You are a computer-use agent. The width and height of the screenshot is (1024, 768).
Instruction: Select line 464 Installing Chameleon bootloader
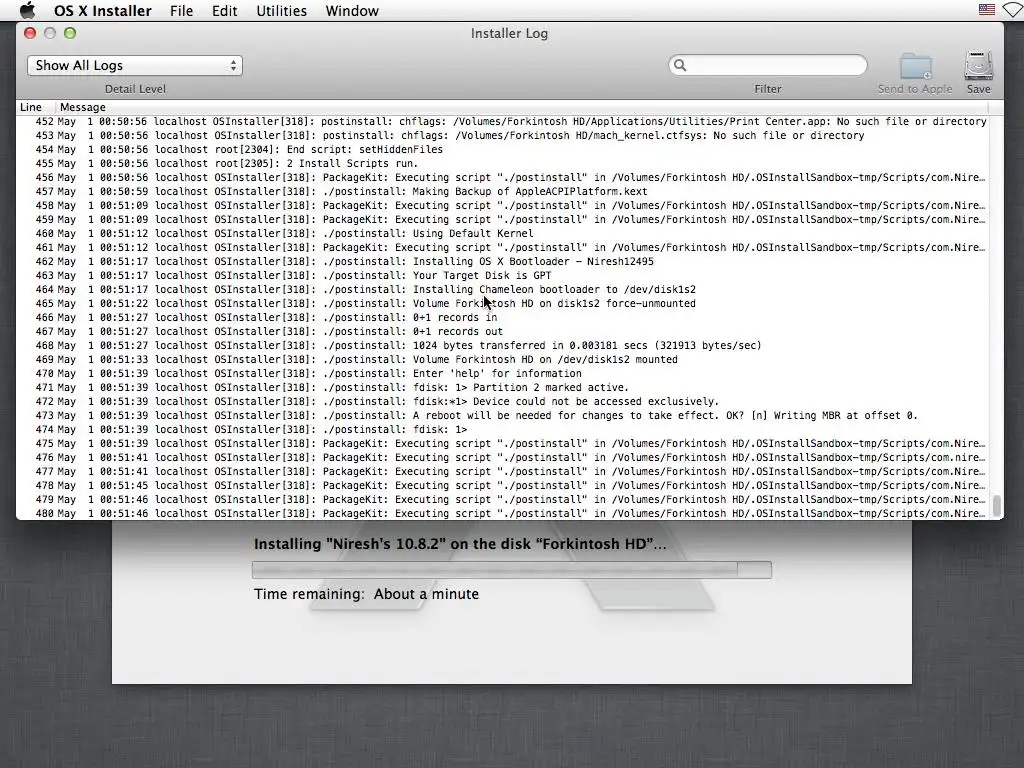[x=503, y=289]
